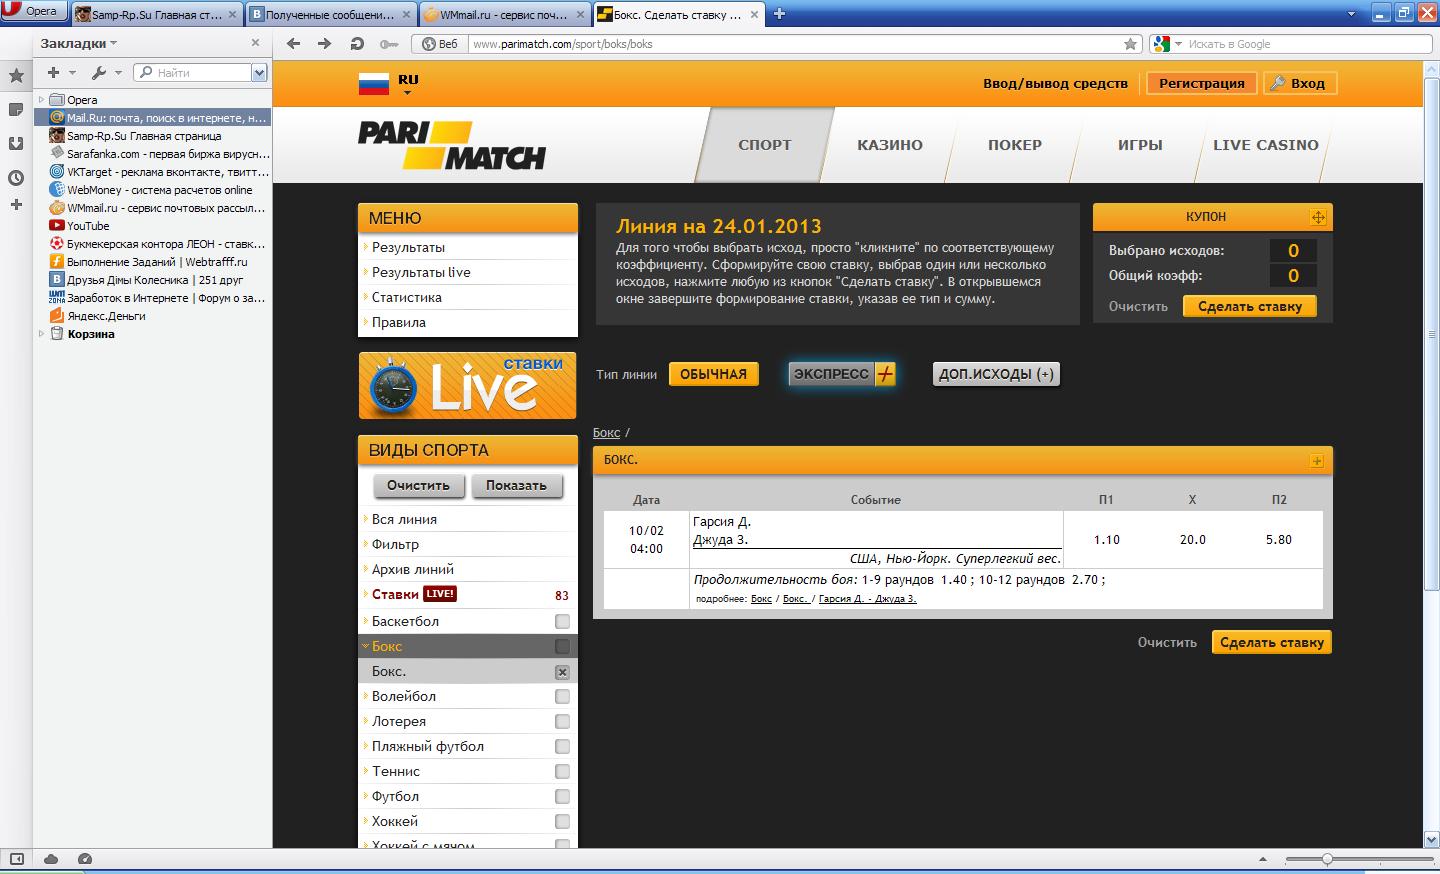The image size is (1440, 874).
Task: Select the 1.10 odds for П1
Action: click(x=1107, y=540)
